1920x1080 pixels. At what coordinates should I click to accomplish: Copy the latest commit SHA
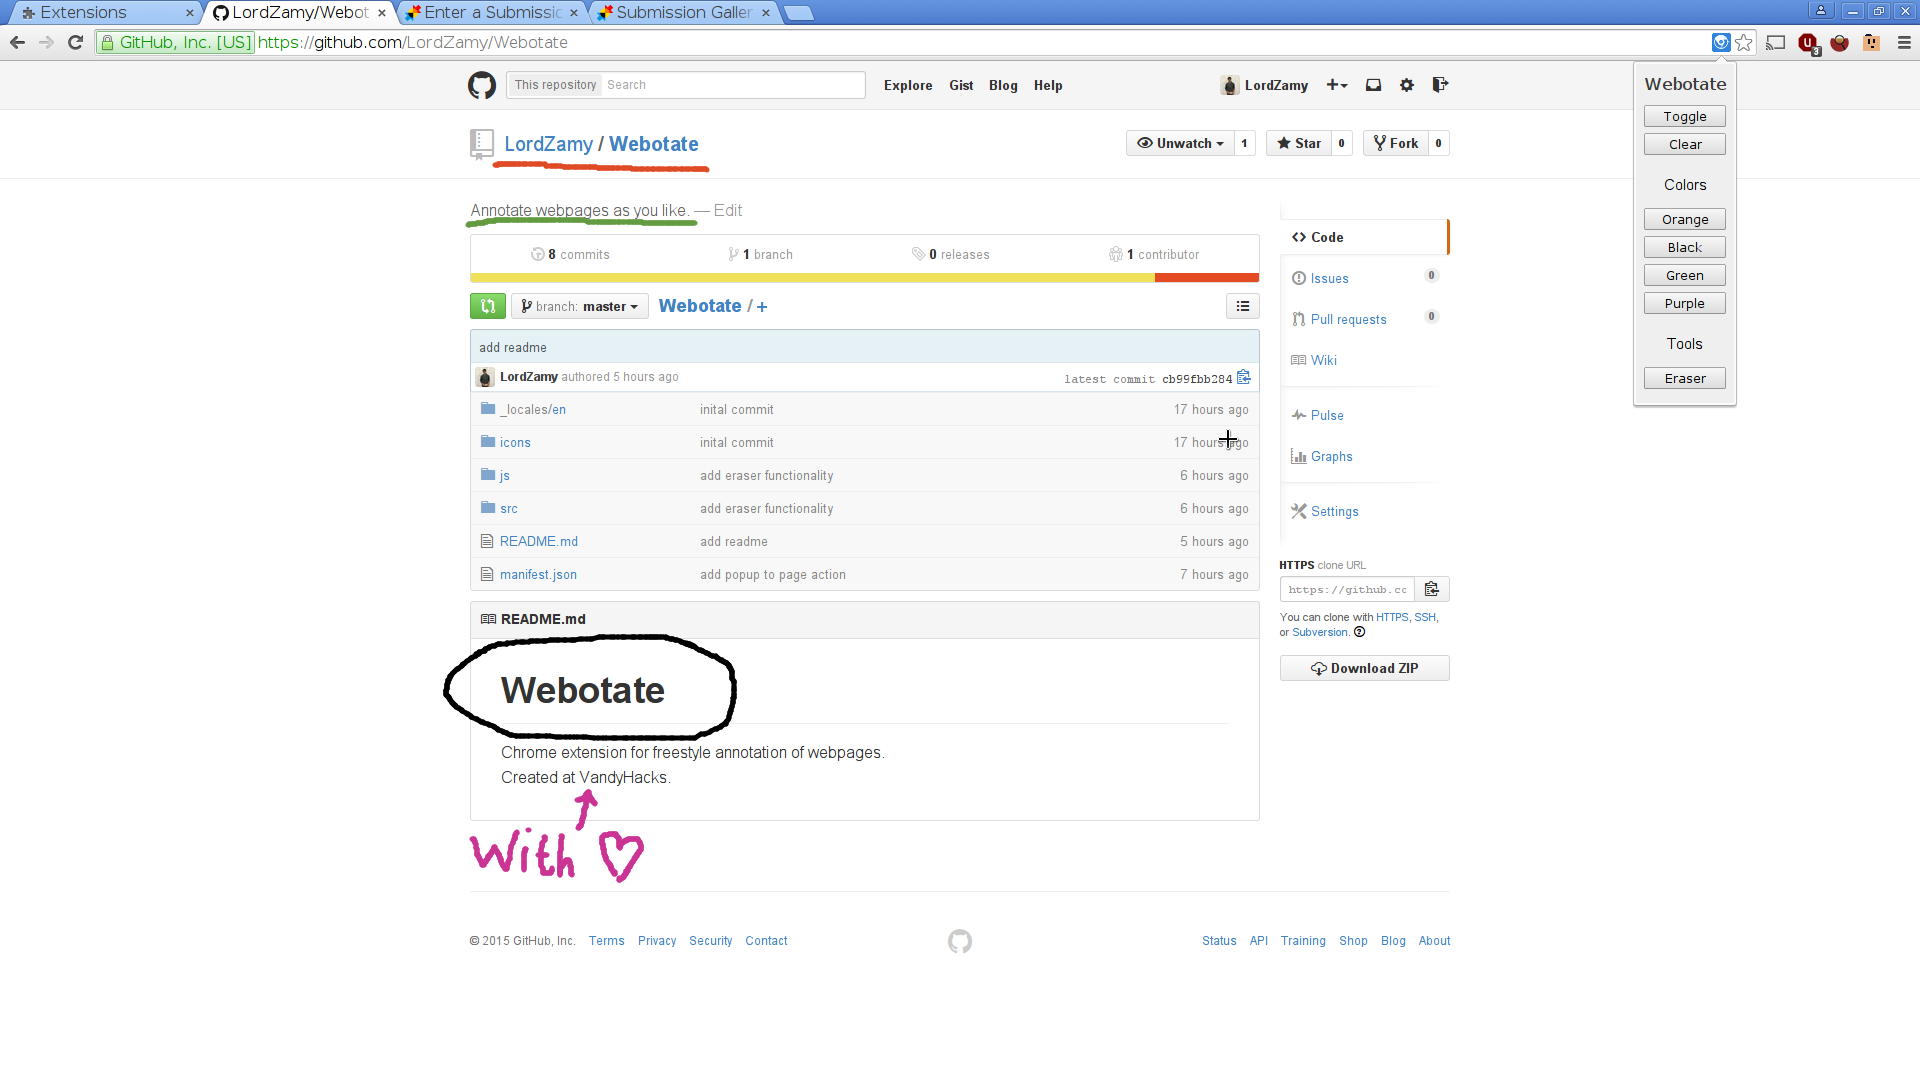click(1244, 377)
